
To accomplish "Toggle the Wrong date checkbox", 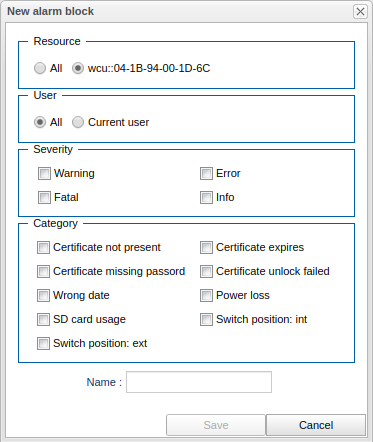I will pos(43,296).
